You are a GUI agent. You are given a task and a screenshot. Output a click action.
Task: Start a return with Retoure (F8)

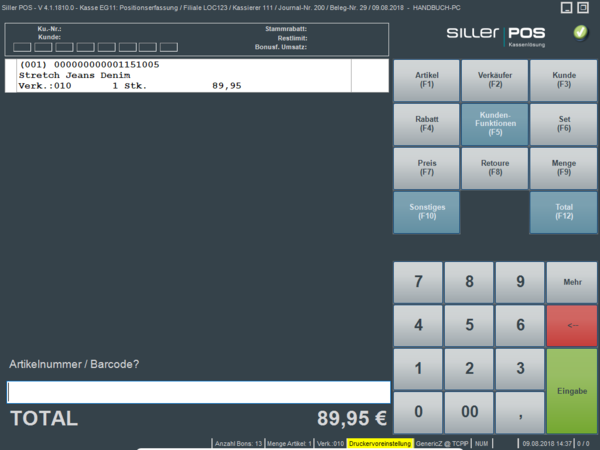pyautogui.click(x=496, y=167)
